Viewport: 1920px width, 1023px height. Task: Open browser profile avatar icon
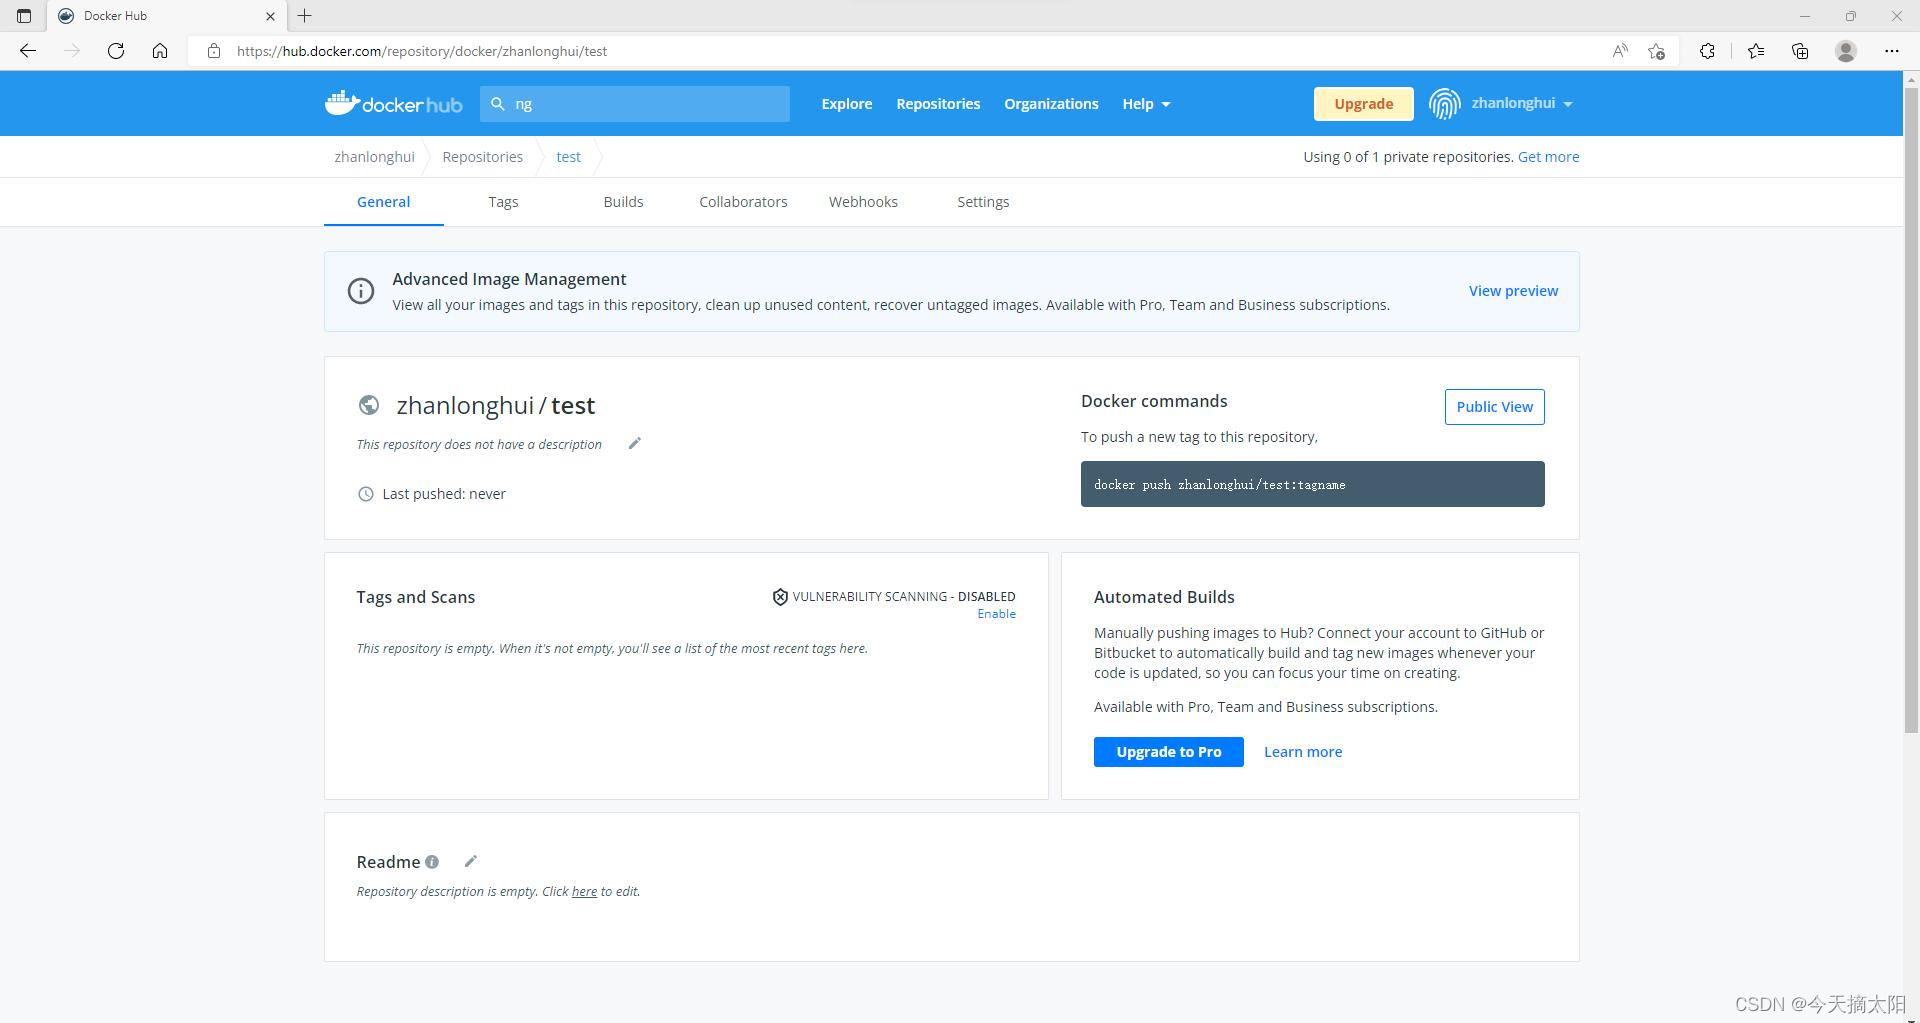click(1846, 51)
